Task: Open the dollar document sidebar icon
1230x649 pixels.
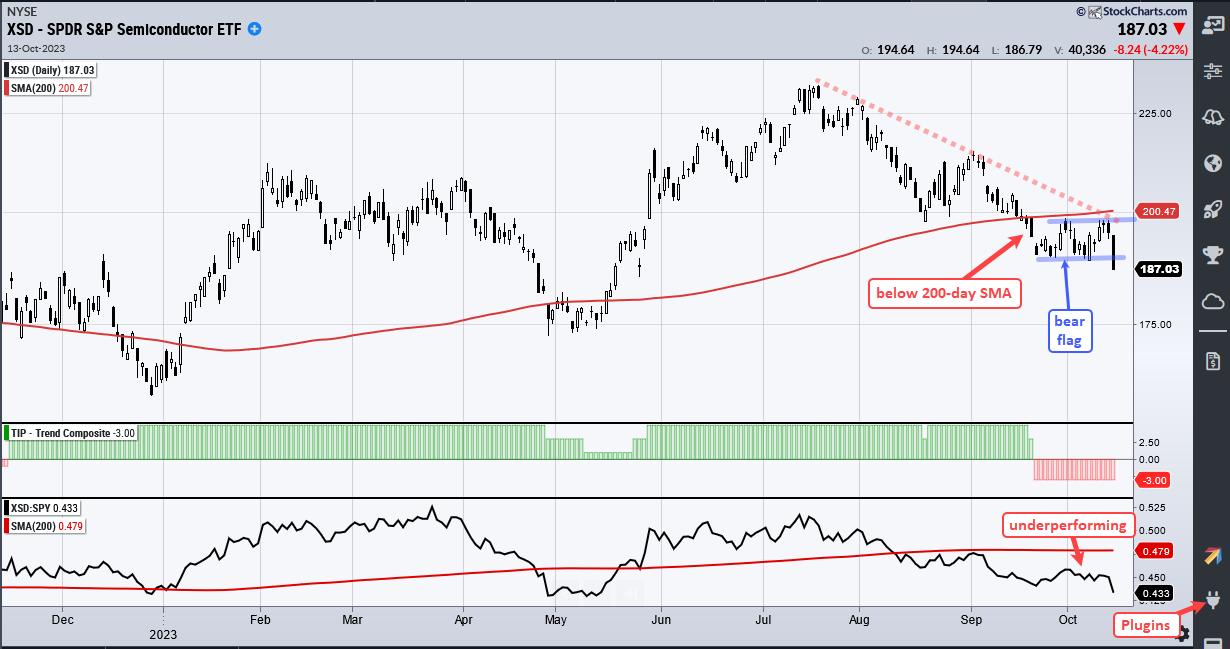Action: point(1212,359)
